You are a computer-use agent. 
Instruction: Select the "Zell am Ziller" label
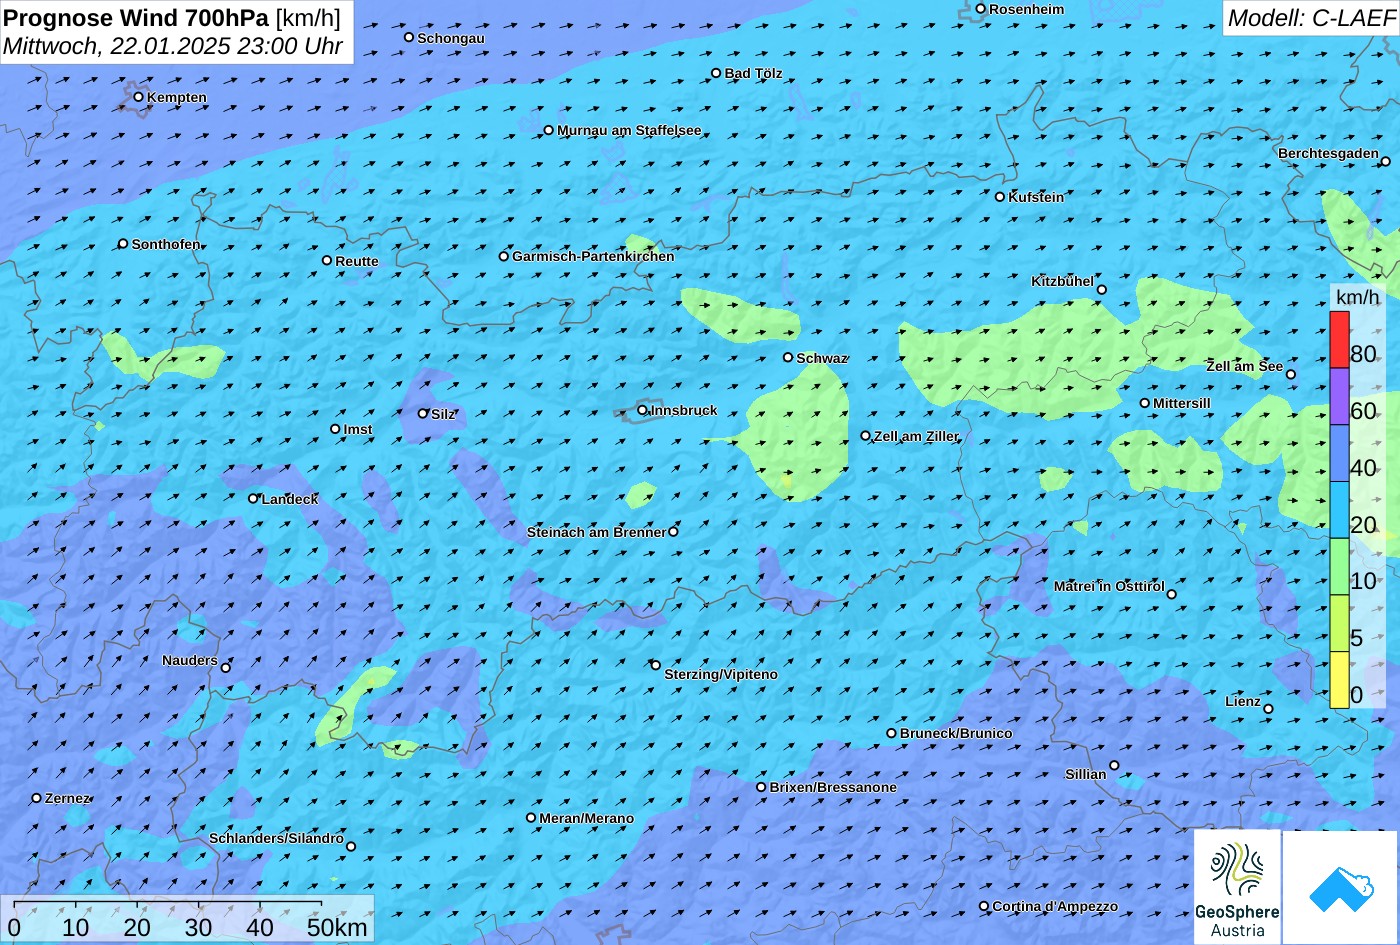(x=916, y=436)
